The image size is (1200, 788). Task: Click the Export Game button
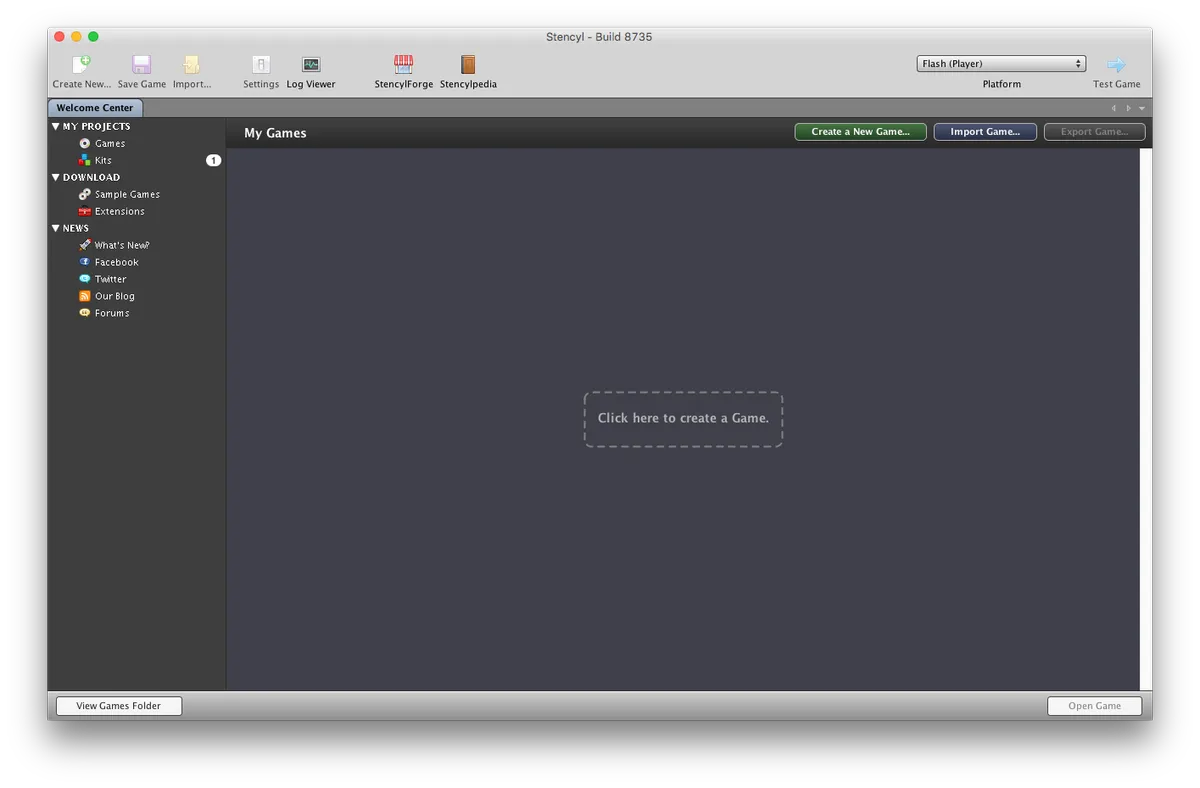click(x=1094, y=132)
